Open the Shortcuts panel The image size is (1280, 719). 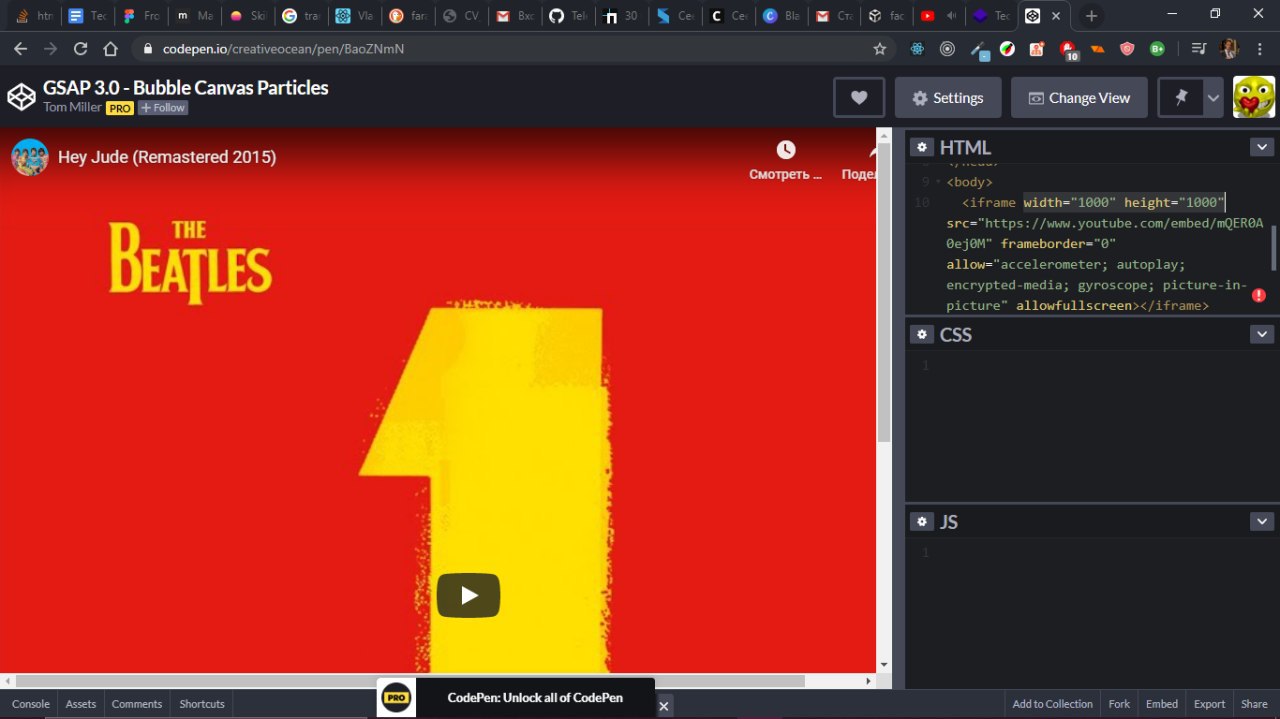pyautogui.click(x=202, y=704)
